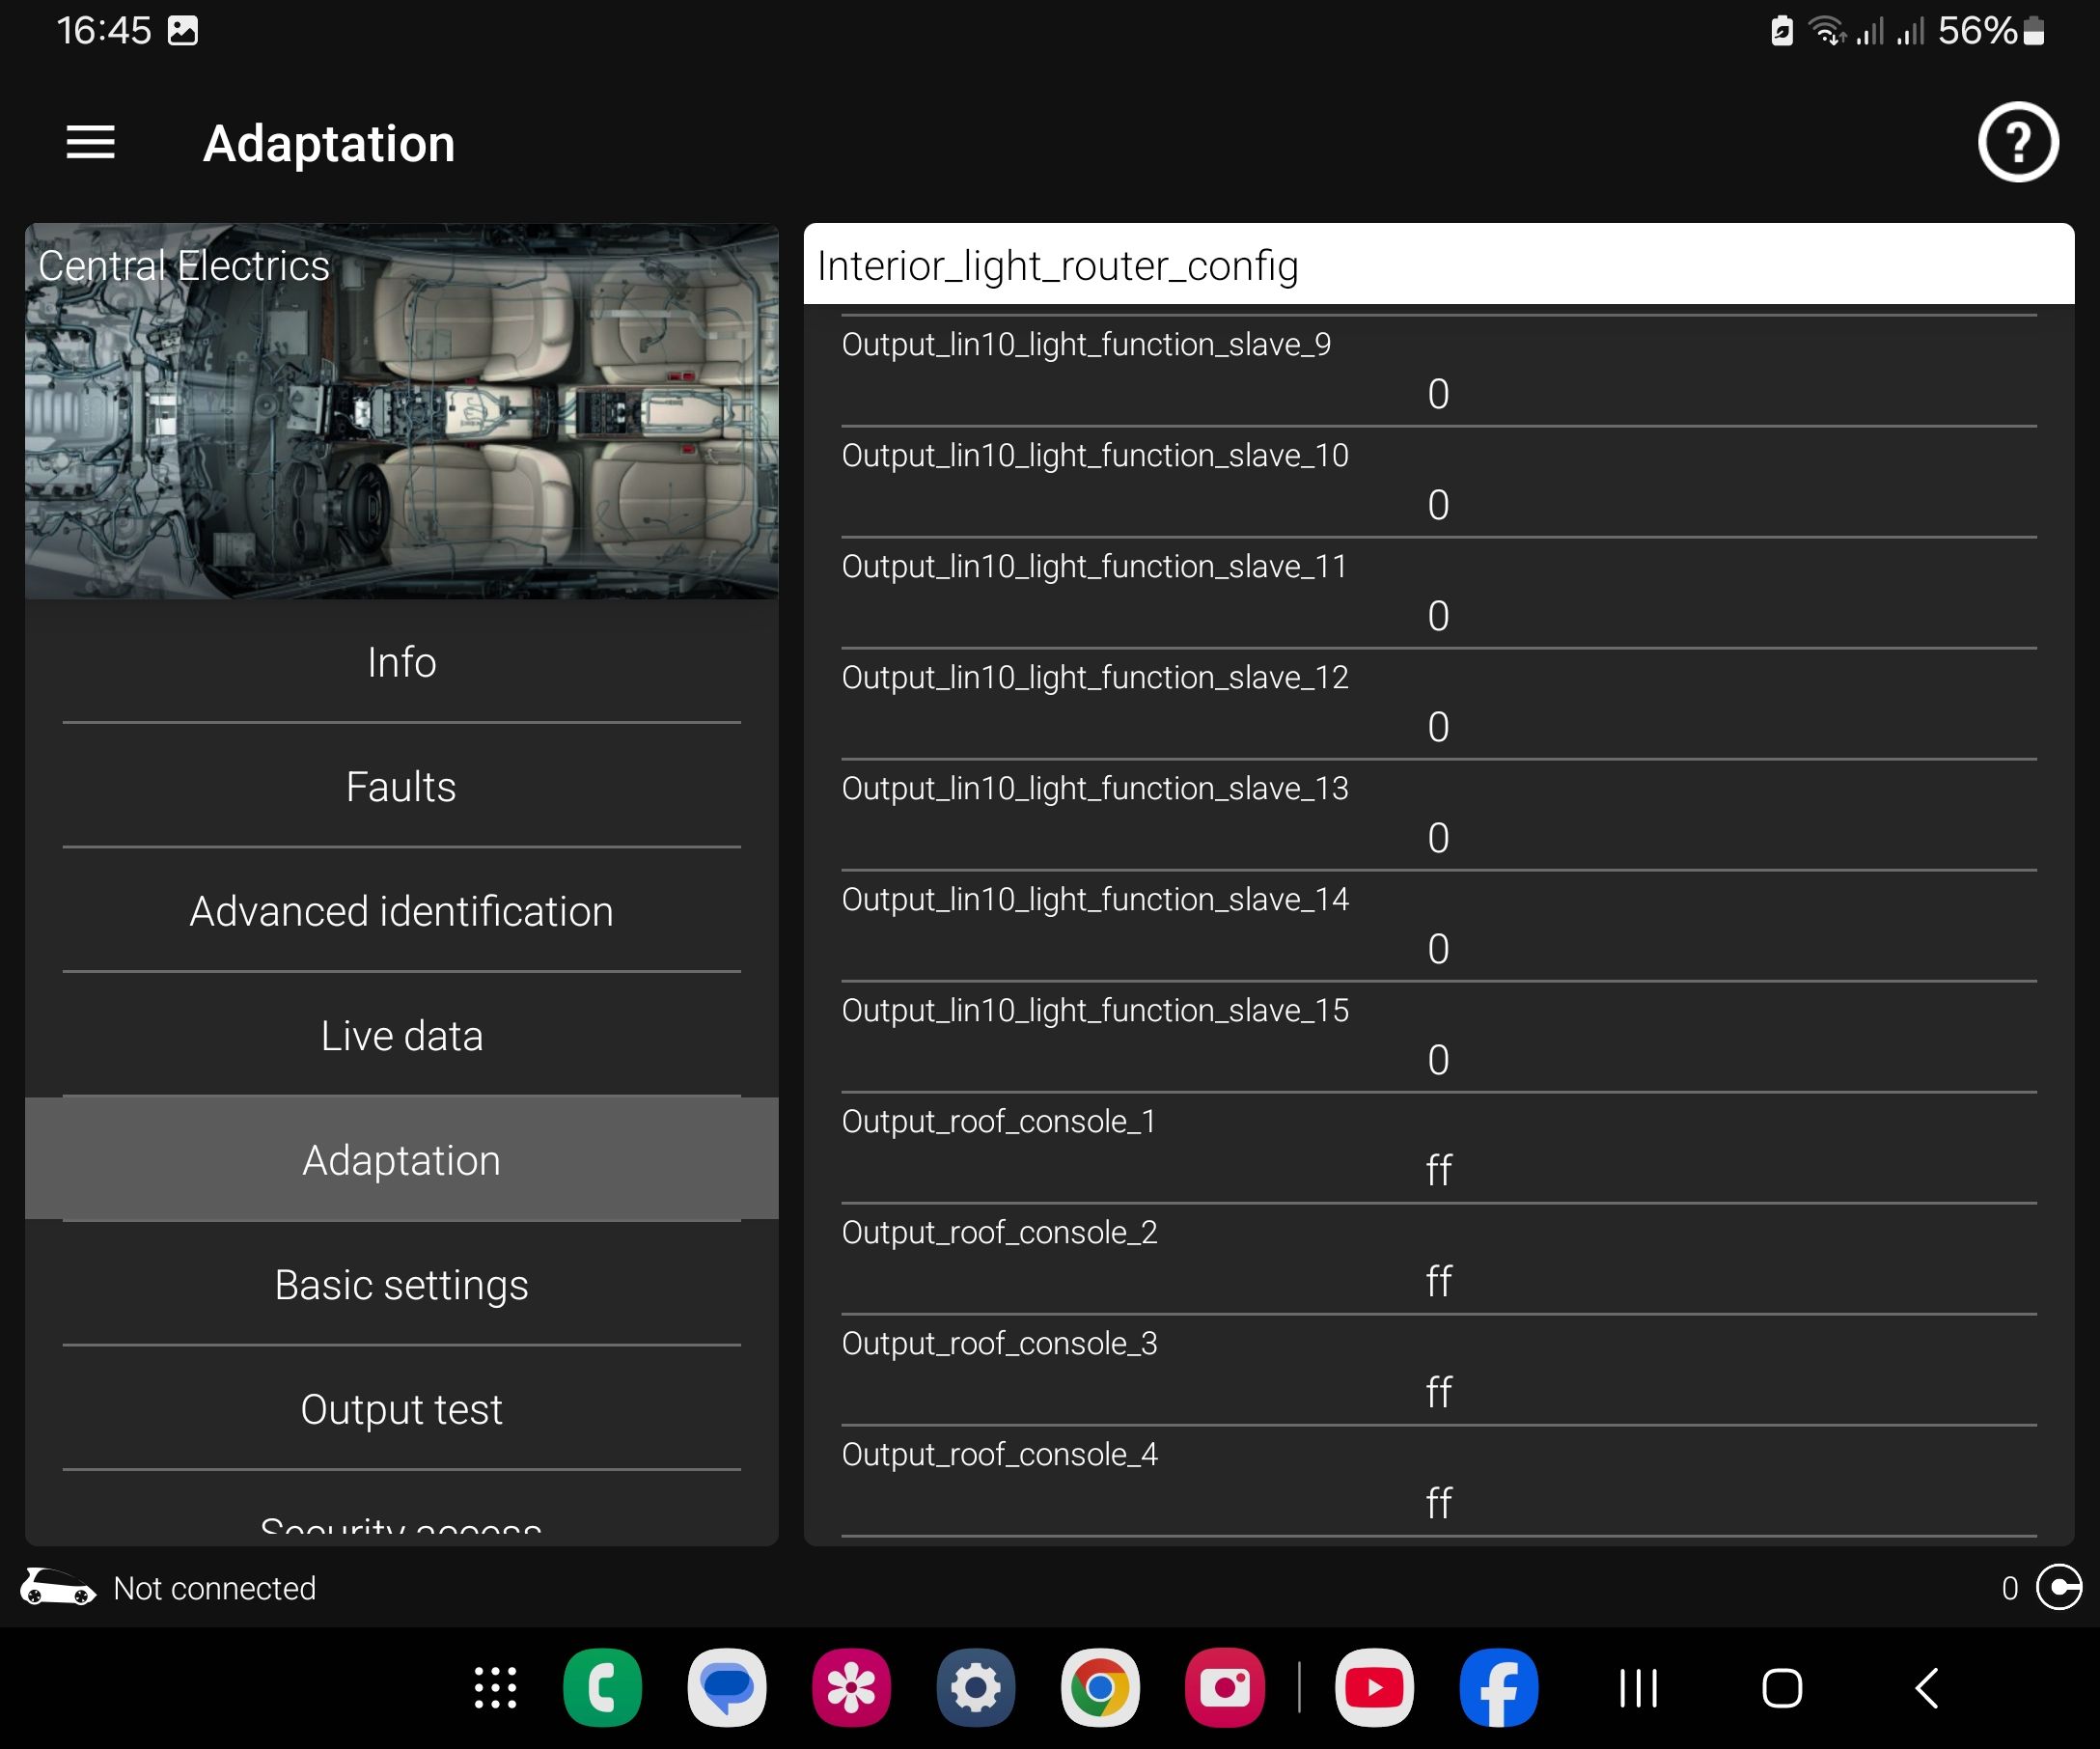This screenshot has width=2100, height=1749.
Task: Go to Advanced identification
Action: 401,911
